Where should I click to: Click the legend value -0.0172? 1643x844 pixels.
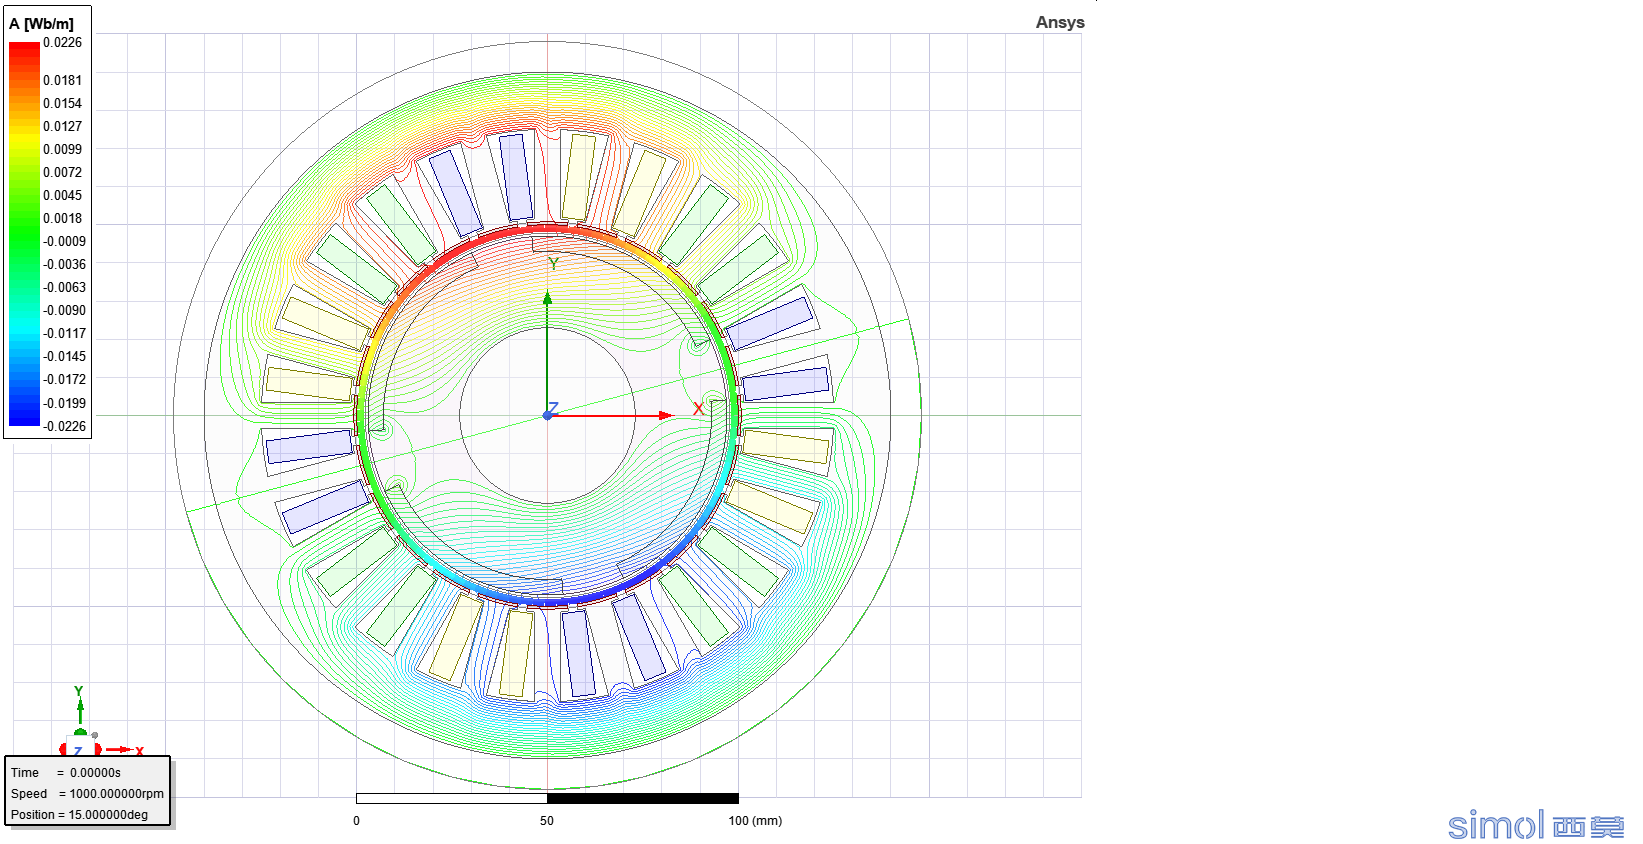pos(64,379)
